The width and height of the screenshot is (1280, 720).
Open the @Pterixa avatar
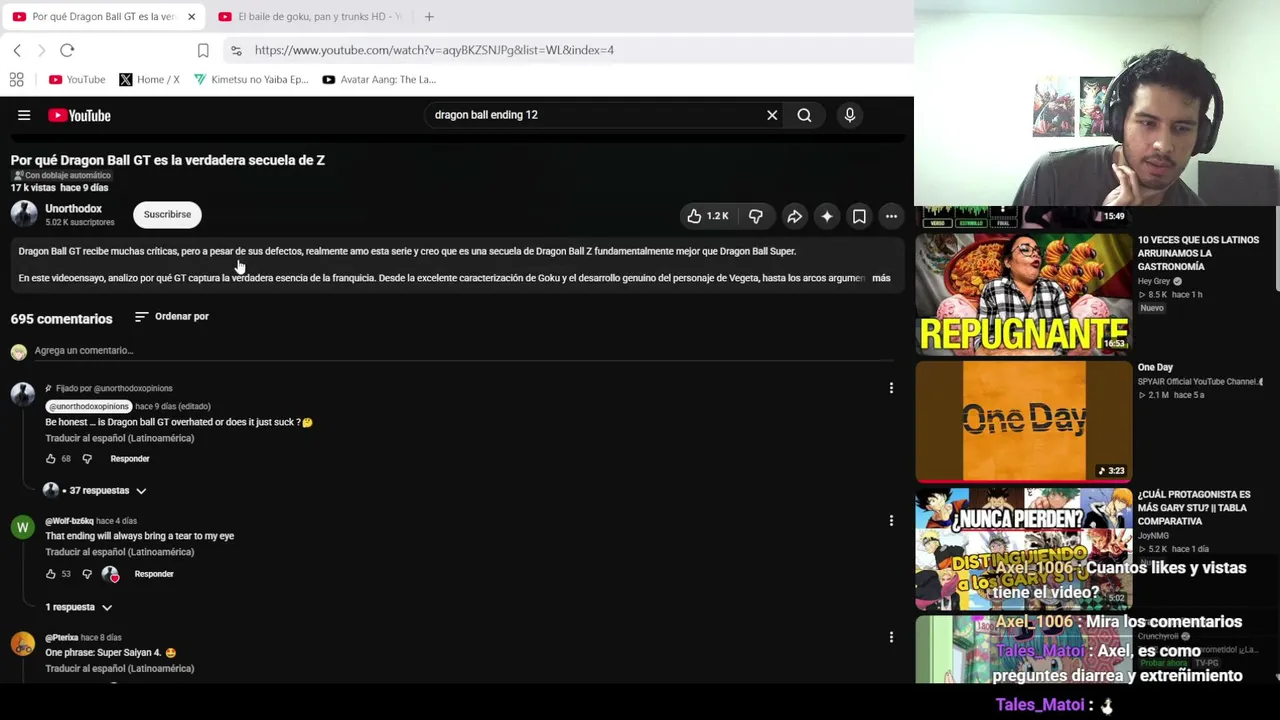point(22,643)
